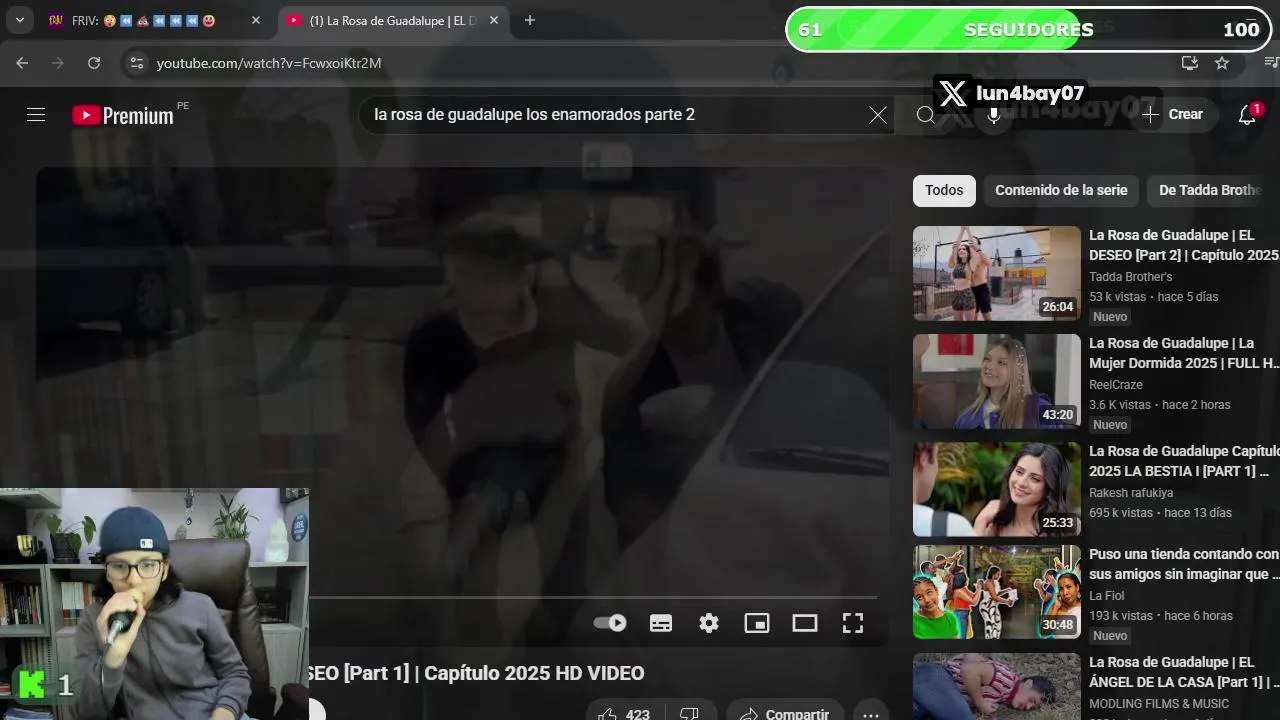Close the La Rosa de Guadalupe tab
Screen dimensions: 1280x720
pyautogui.click(x=494, y=20)
